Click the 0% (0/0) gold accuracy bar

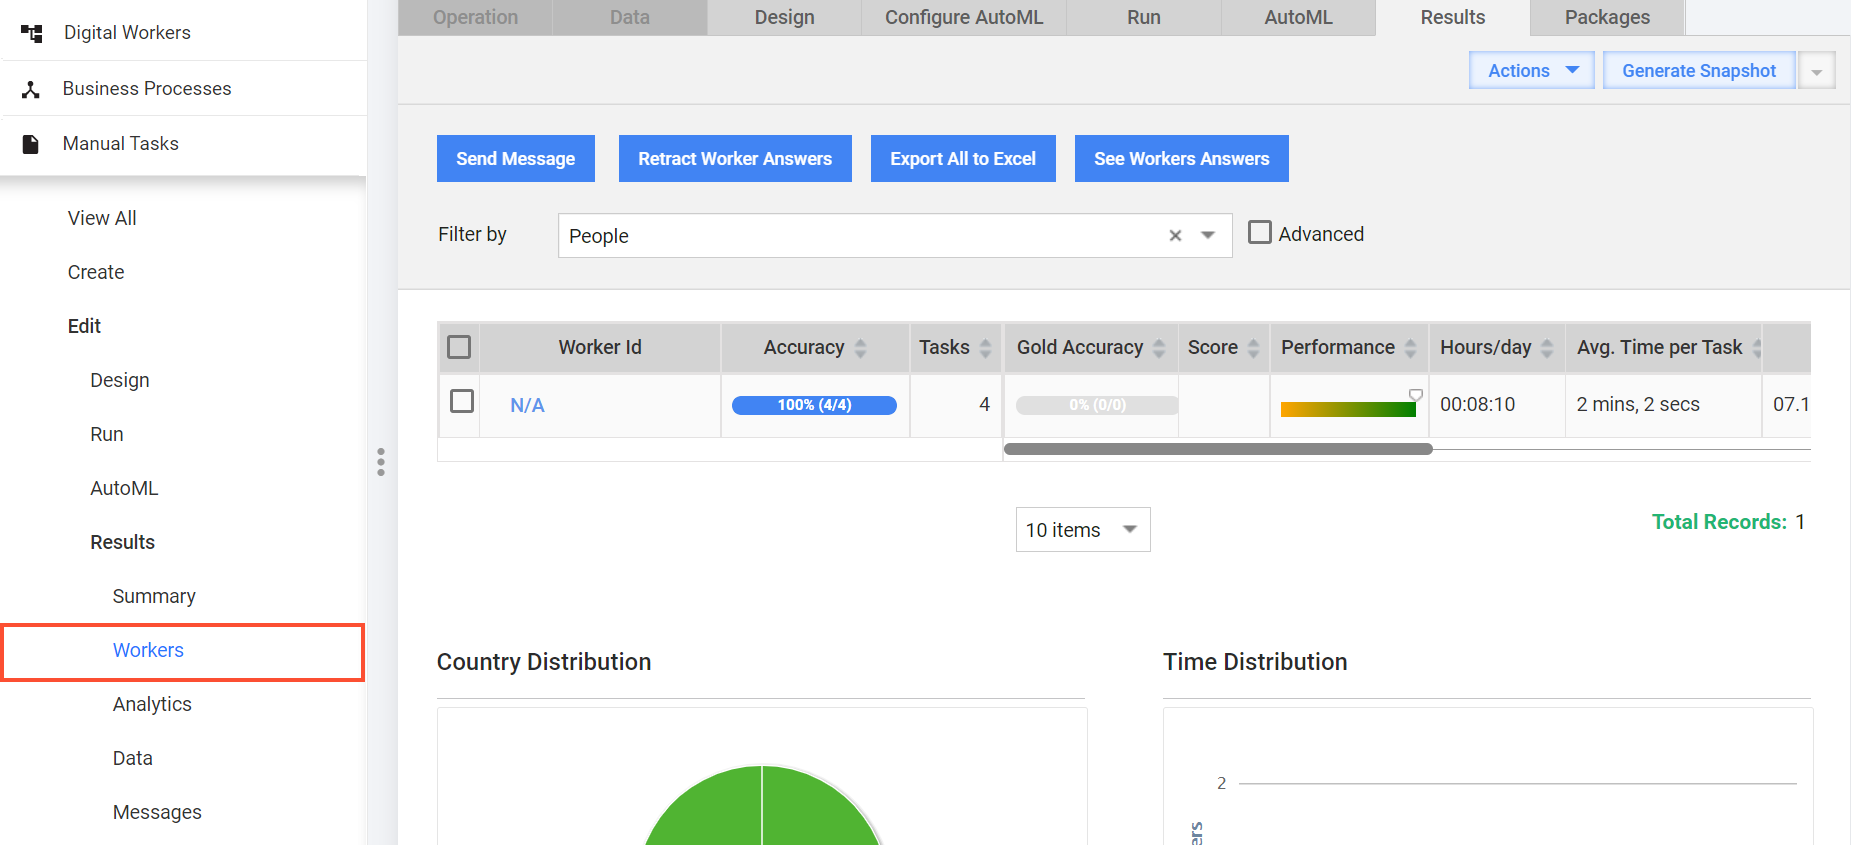point(1097,405)
